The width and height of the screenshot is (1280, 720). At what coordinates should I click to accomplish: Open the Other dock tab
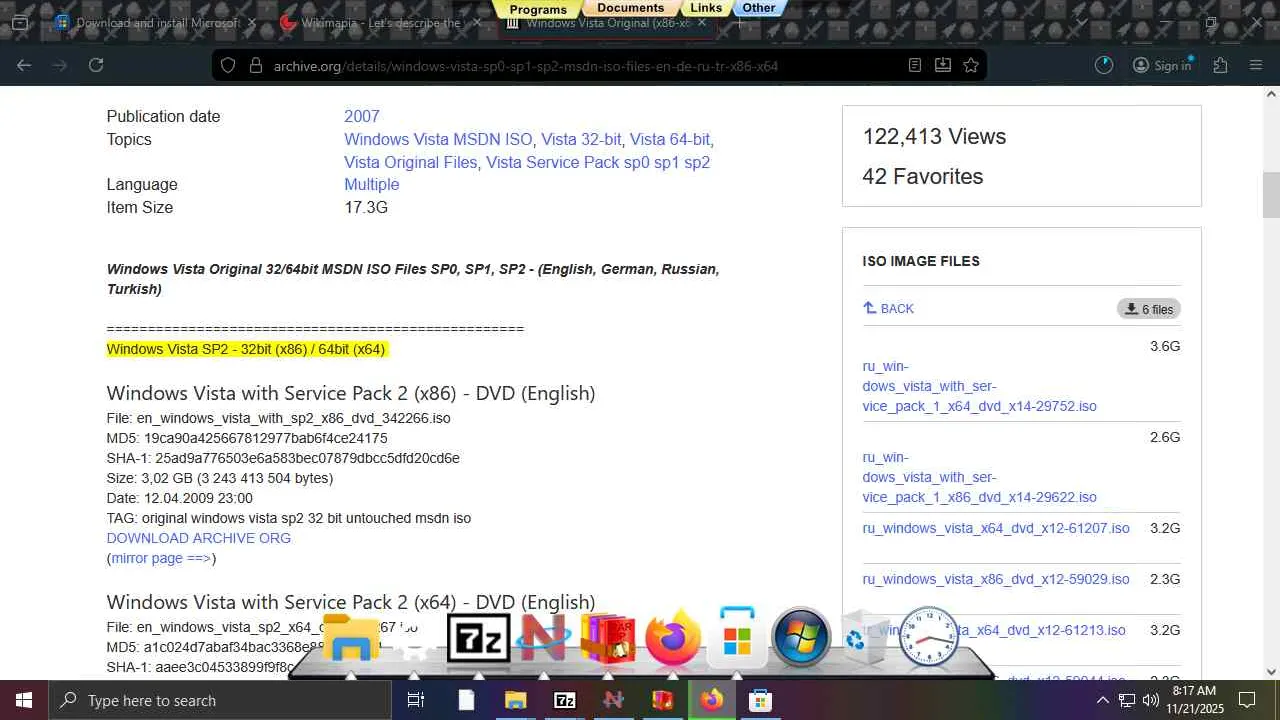(x=759, y=8)
